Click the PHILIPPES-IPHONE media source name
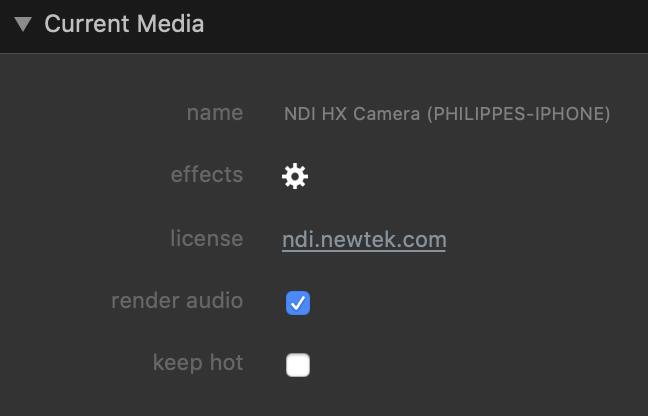Screen dimensions: 648x416 point(518,114)
